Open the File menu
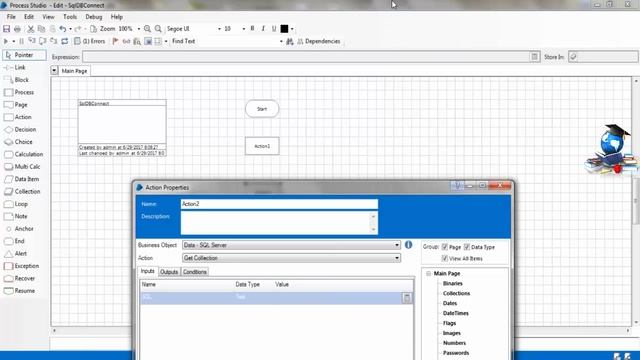The width and height of the screenshot is (640, 360). pos(11,17)
